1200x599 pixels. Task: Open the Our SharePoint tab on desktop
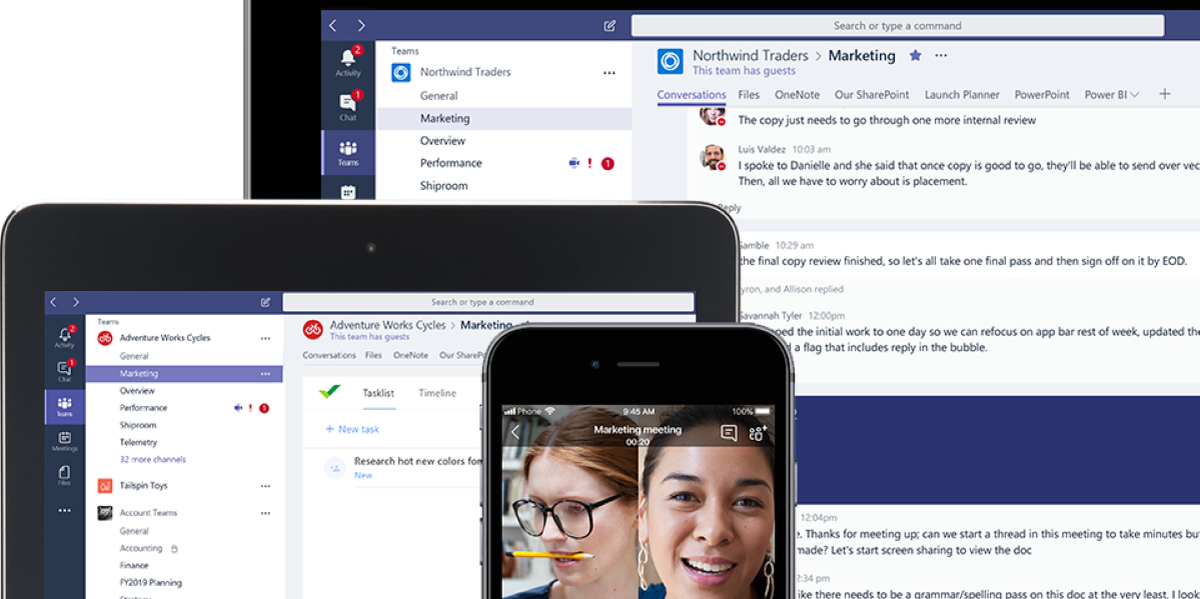tap(872, 95)
